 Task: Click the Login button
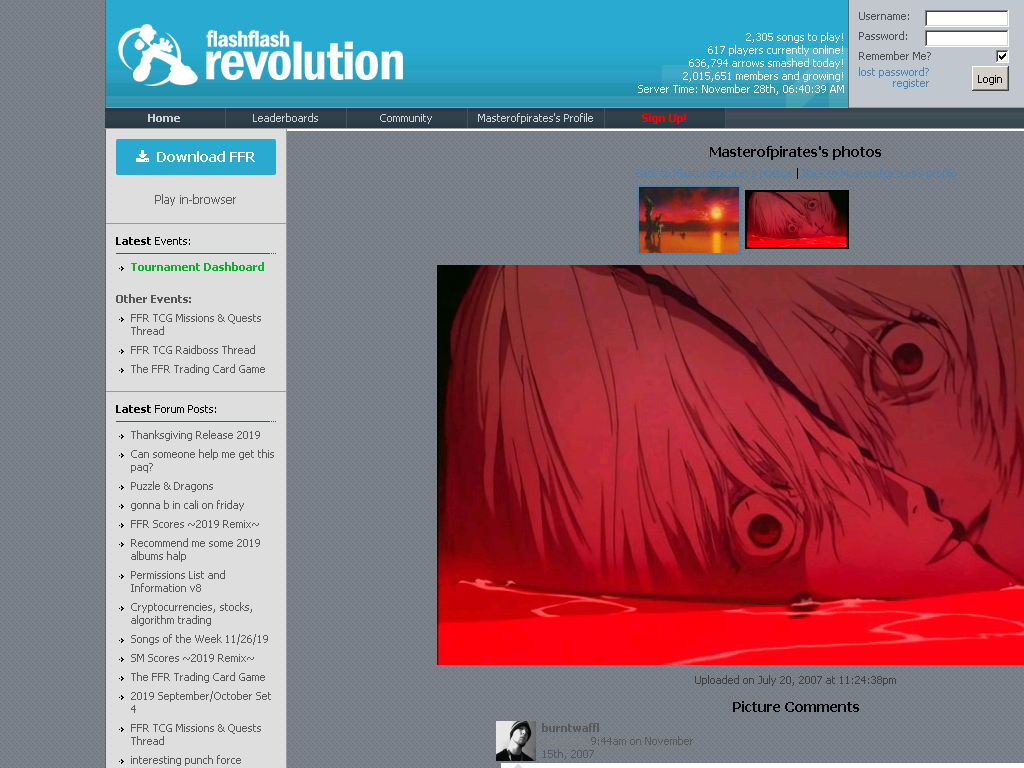click(x=990, y=79)
